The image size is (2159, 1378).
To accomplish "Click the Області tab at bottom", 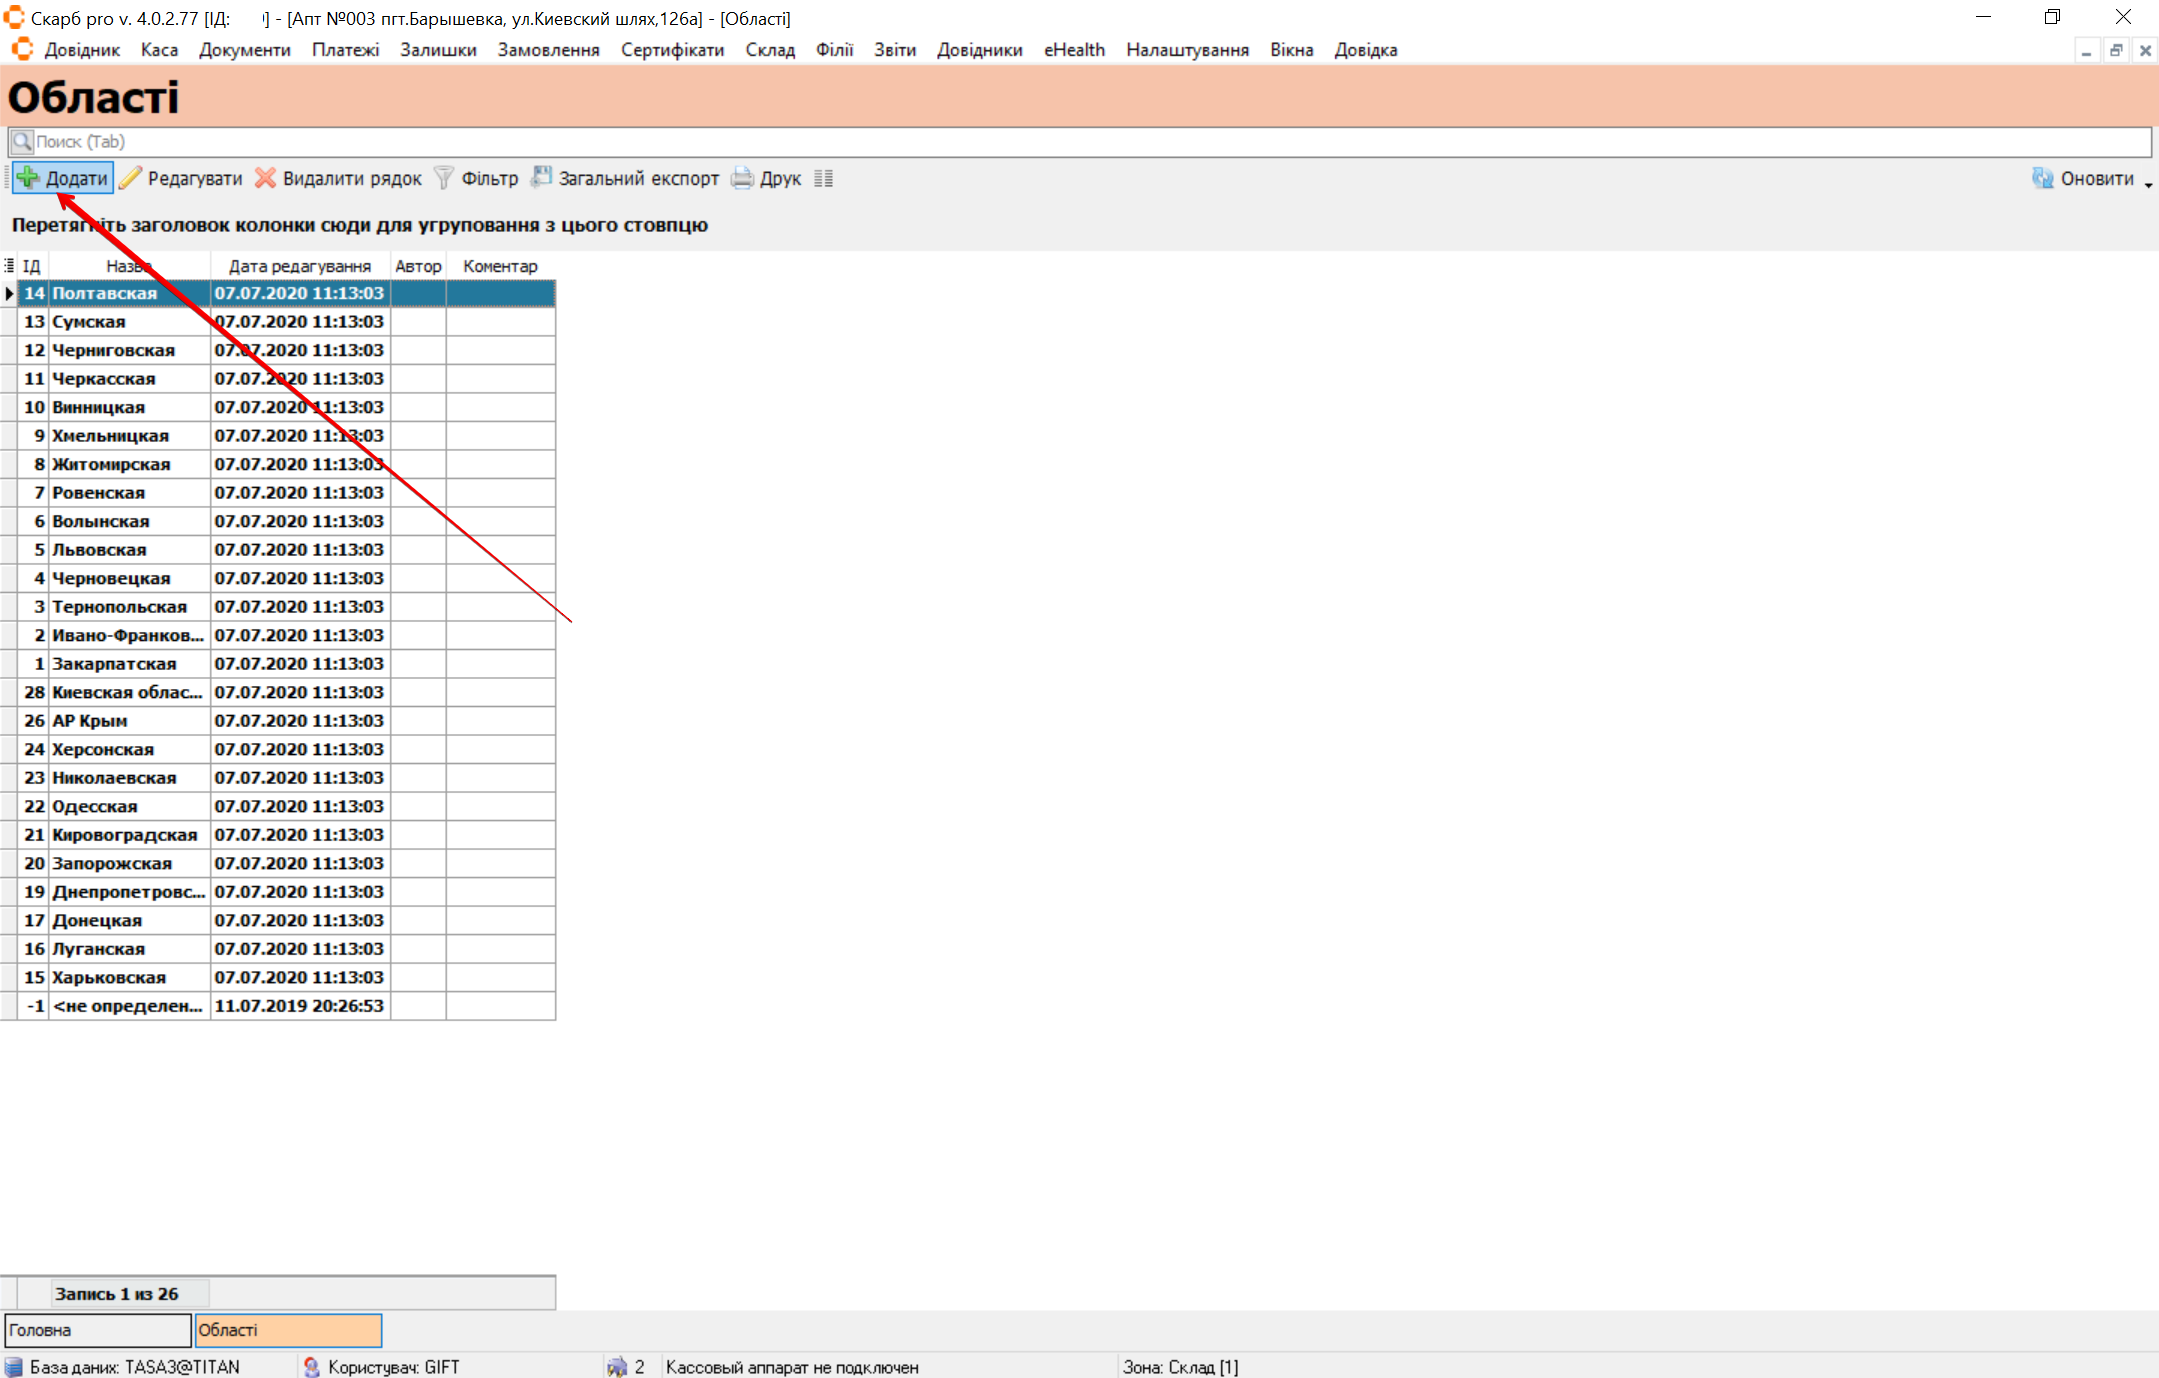I will click(288, 1330).
